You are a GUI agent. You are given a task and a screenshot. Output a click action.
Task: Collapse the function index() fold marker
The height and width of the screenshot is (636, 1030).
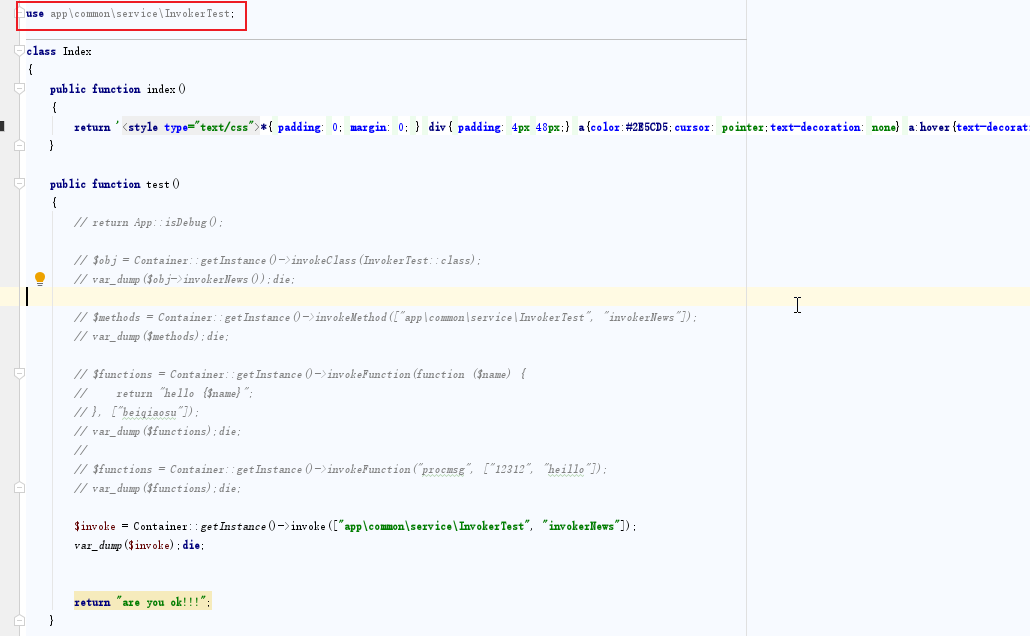(19, 89)
